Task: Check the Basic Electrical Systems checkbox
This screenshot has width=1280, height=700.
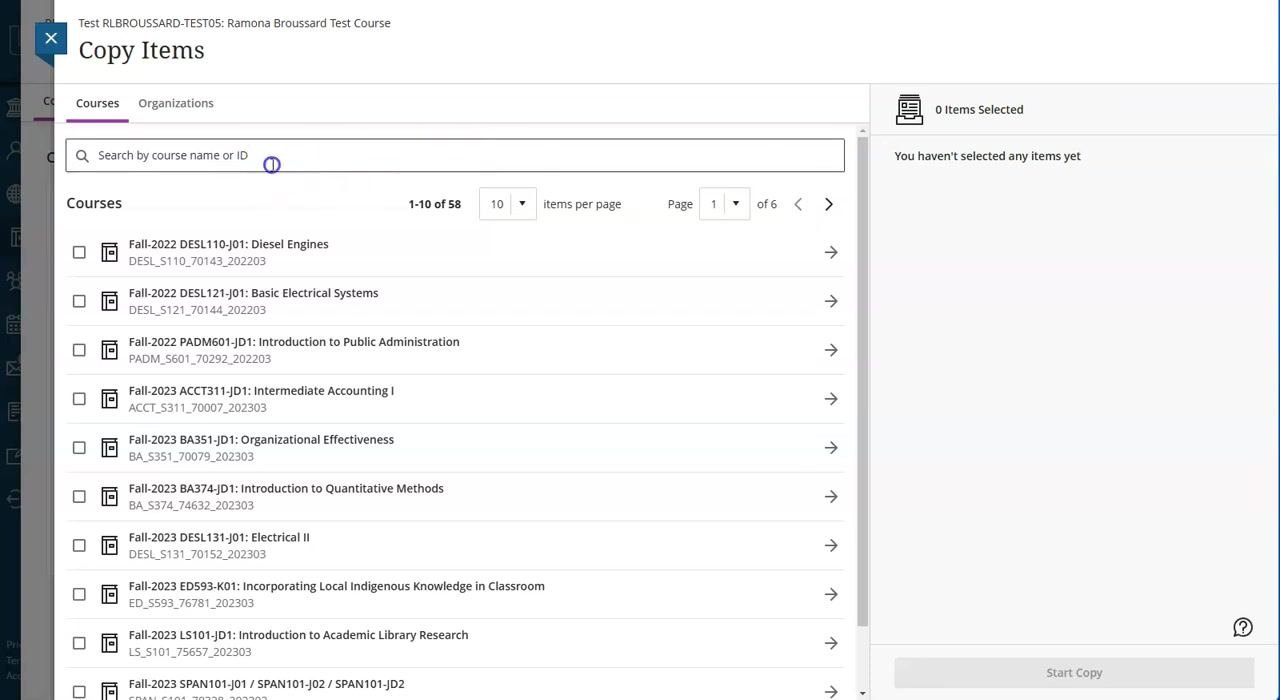Action: 79,301
